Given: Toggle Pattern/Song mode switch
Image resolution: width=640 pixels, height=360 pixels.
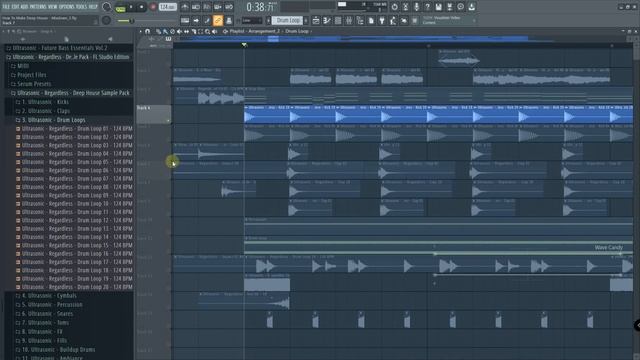Looking at the screenshot, I should (120, 8).
